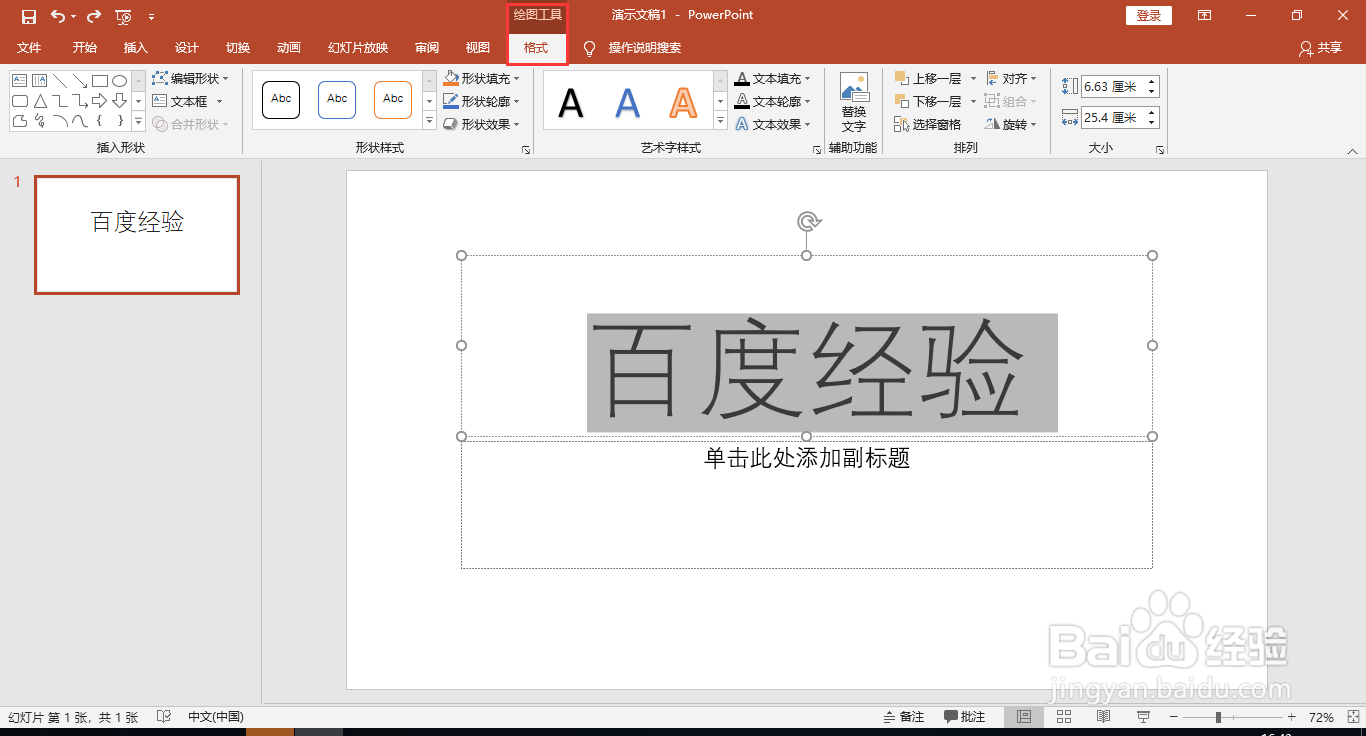The width and height of the screenshot is (1366, 736).
Task: Open Text Outline (文本轮廓) menu
Action: click(772, 101)
